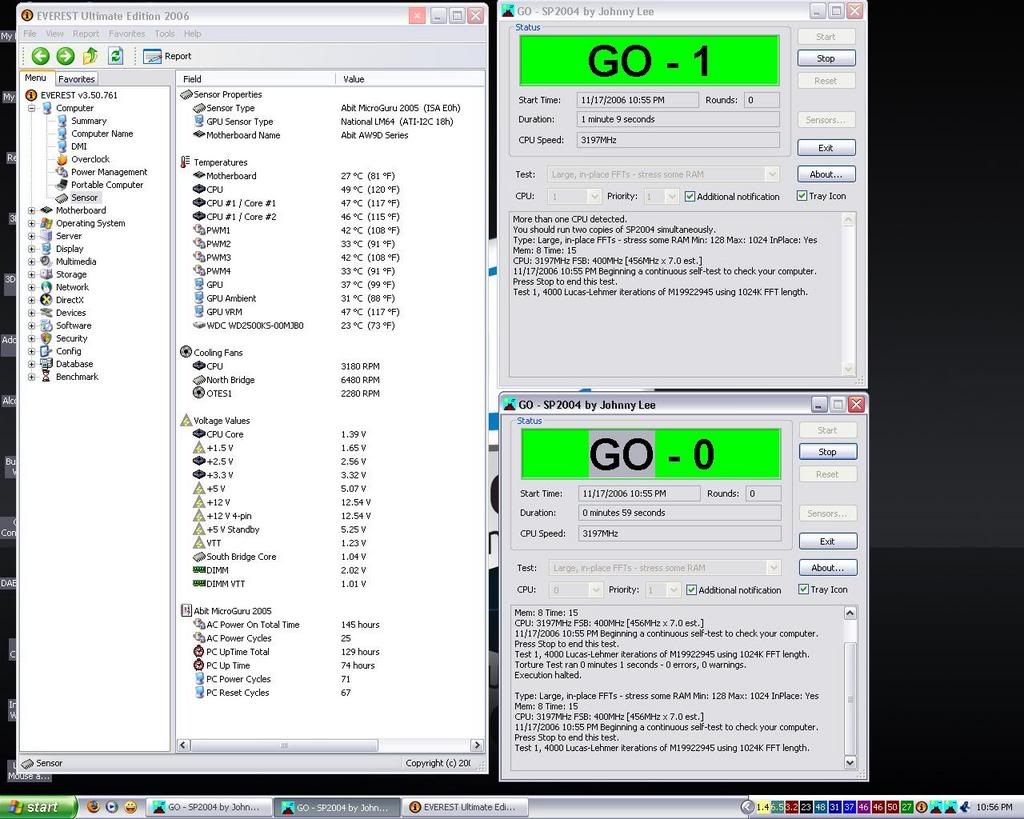
Task: Click the EVEREST info icon in system tray
Action: [921, 807]
